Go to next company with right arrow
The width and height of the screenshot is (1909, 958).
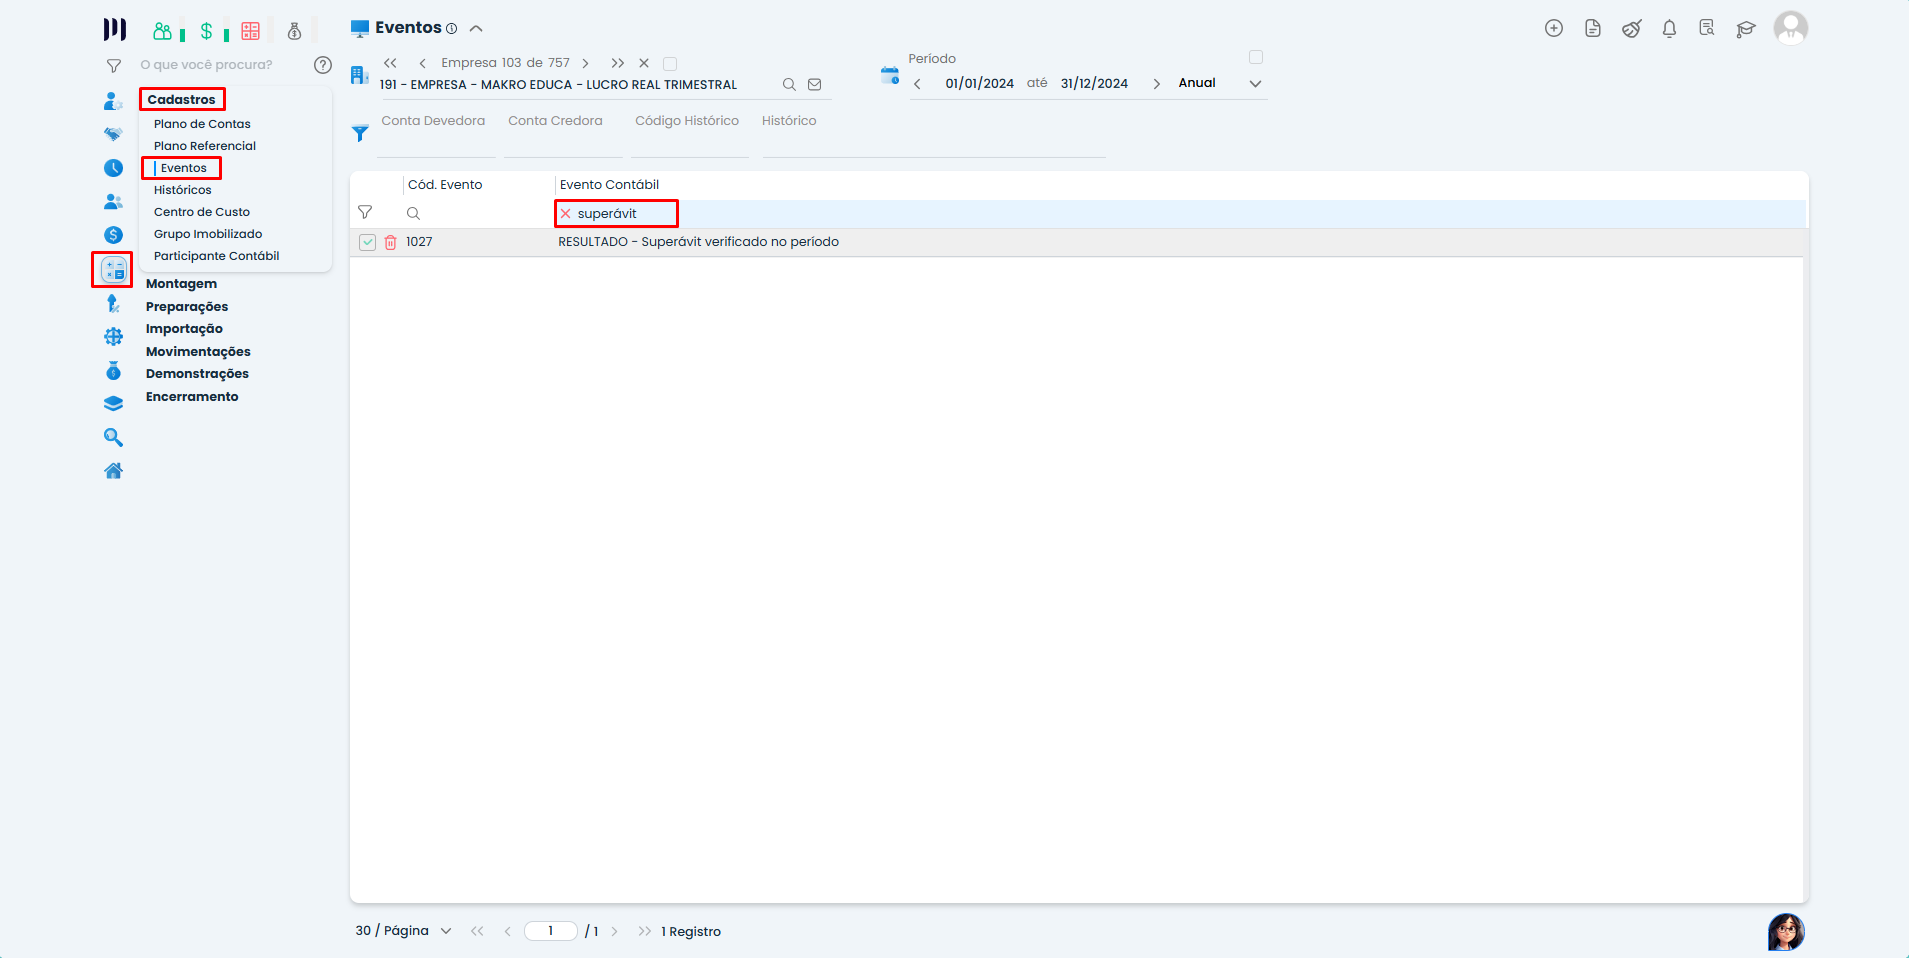click(x=585, y=63)
